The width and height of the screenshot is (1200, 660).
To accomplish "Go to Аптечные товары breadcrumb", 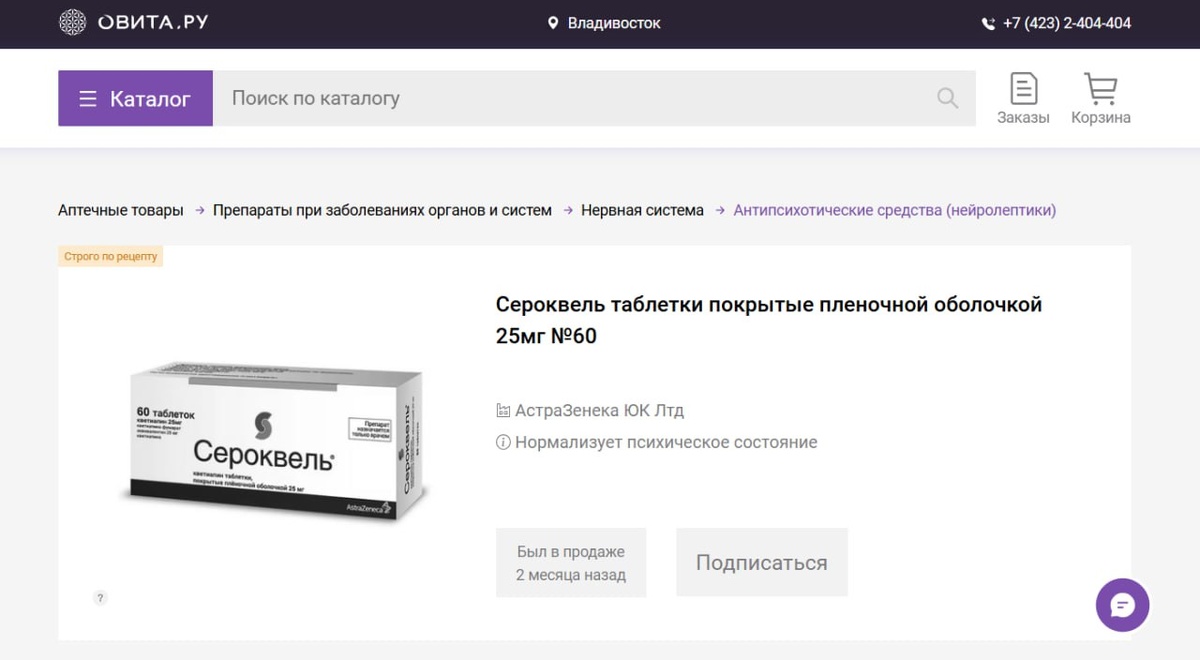I will point(121,210).
